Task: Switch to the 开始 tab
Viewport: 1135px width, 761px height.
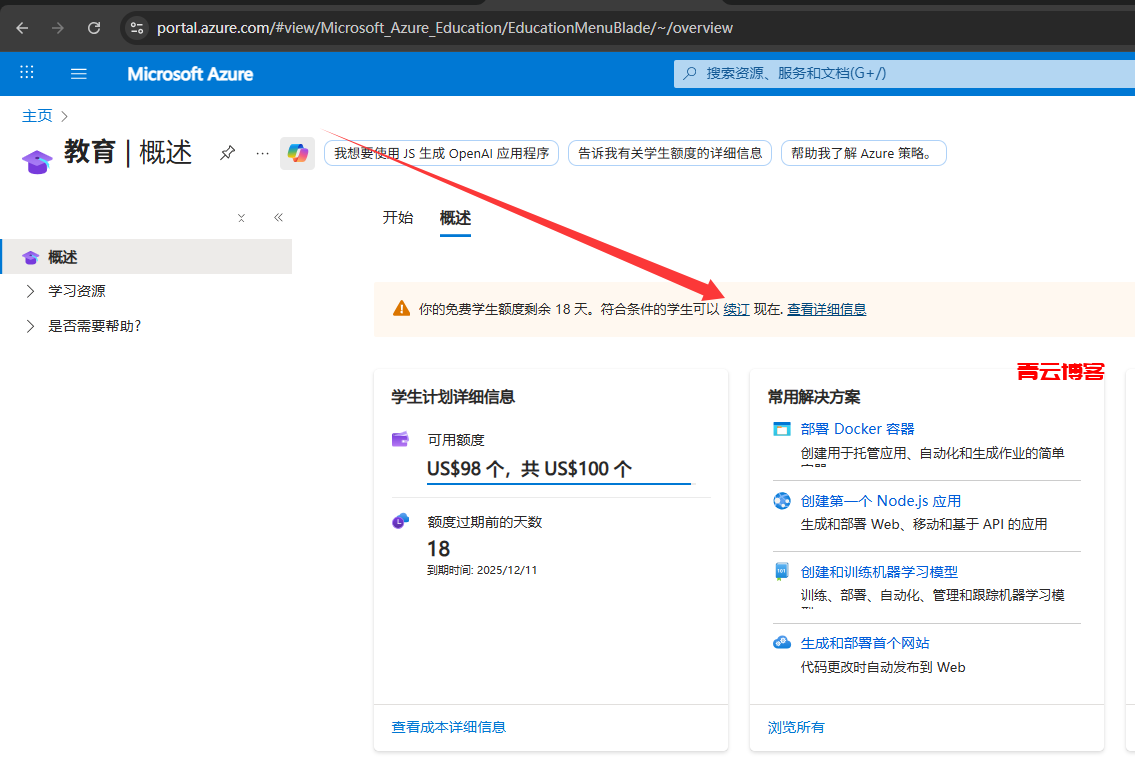Action: click(397, 217)
